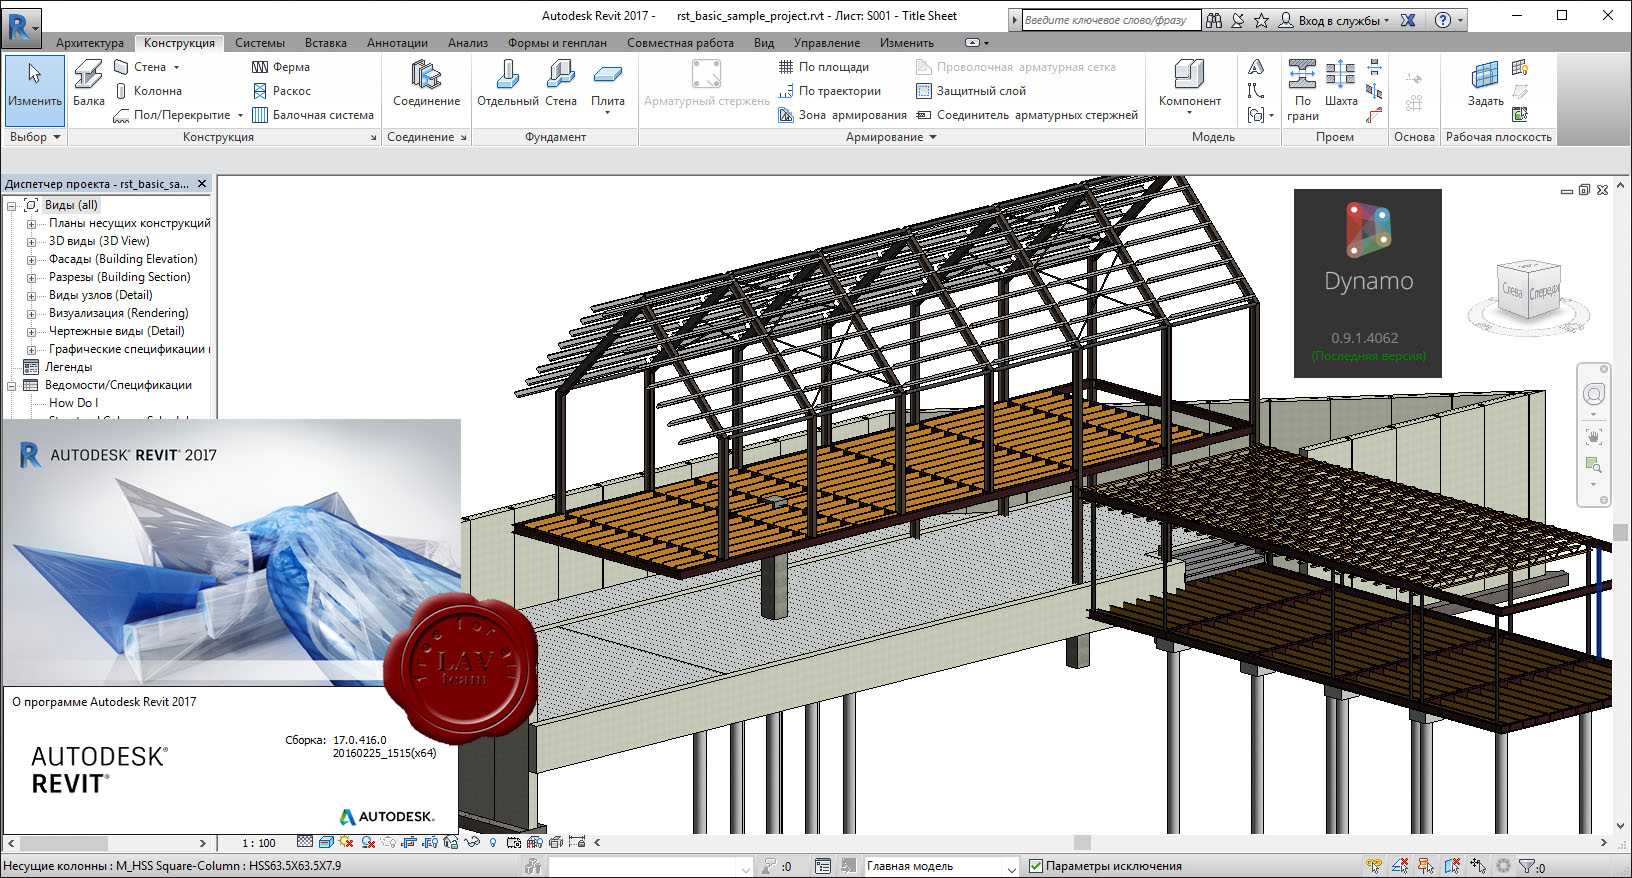
Task: Open the steering wheel navigation tool
Action: pos(1594,394)
